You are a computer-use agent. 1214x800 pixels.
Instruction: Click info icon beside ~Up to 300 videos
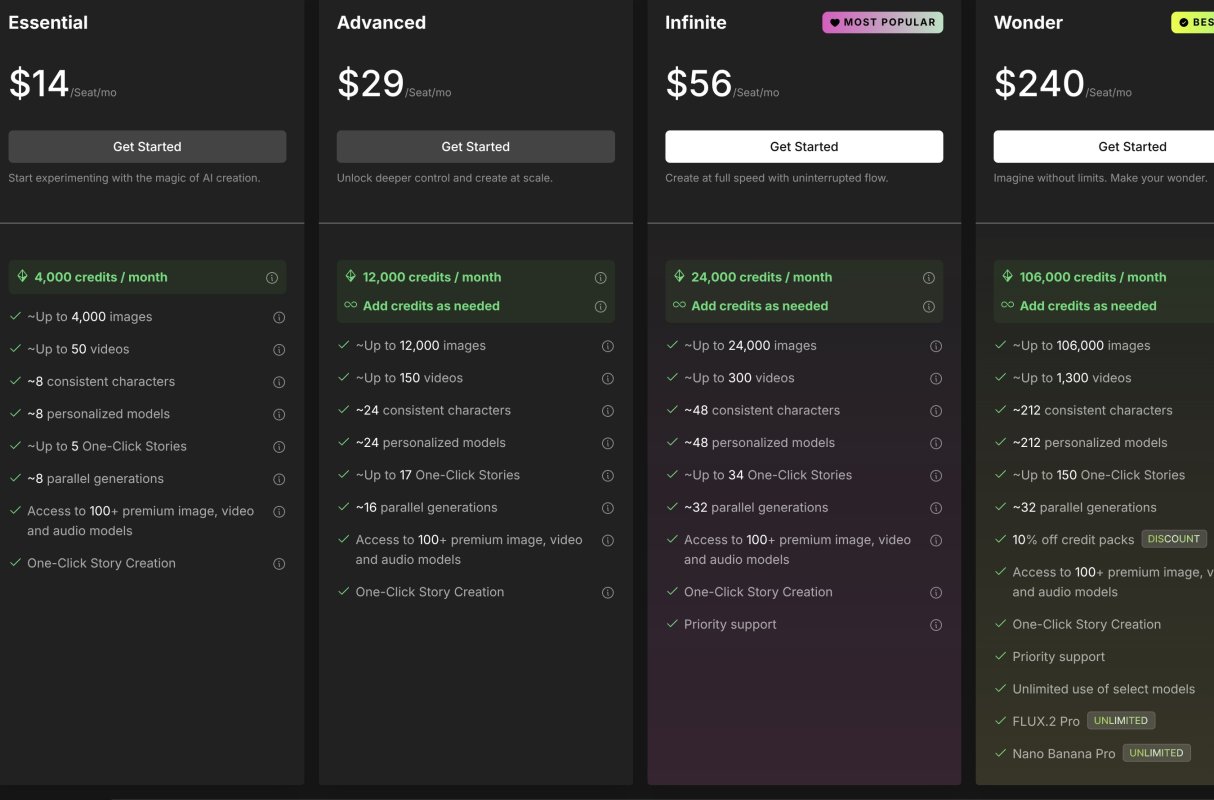point(936,379)
